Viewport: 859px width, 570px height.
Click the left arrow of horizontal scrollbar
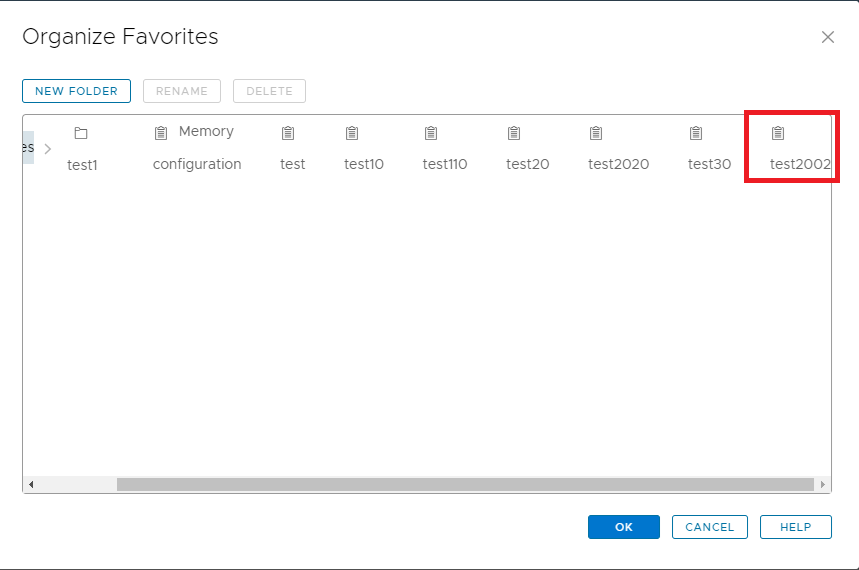pos(31,484)
